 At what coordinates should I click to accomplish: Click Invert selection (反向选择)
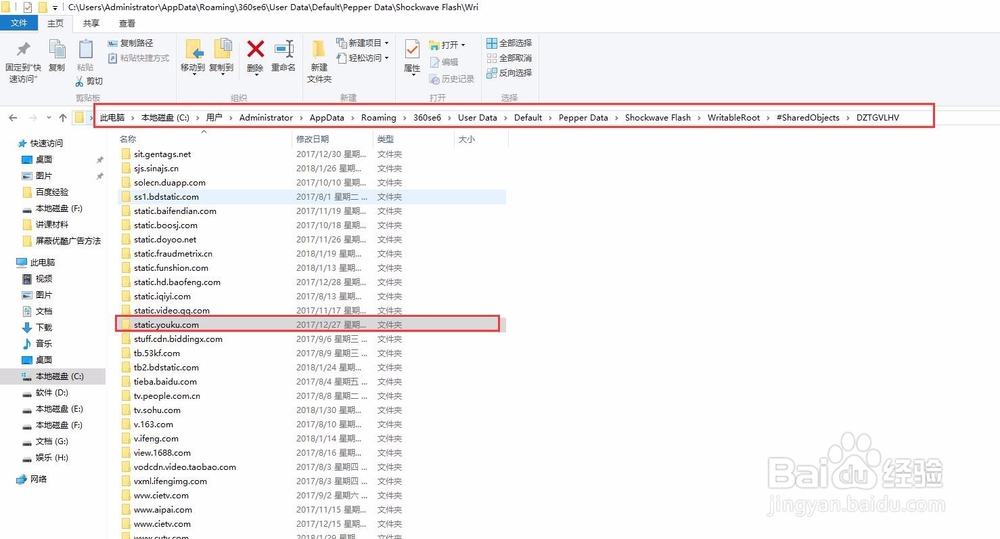pos(509,73)
